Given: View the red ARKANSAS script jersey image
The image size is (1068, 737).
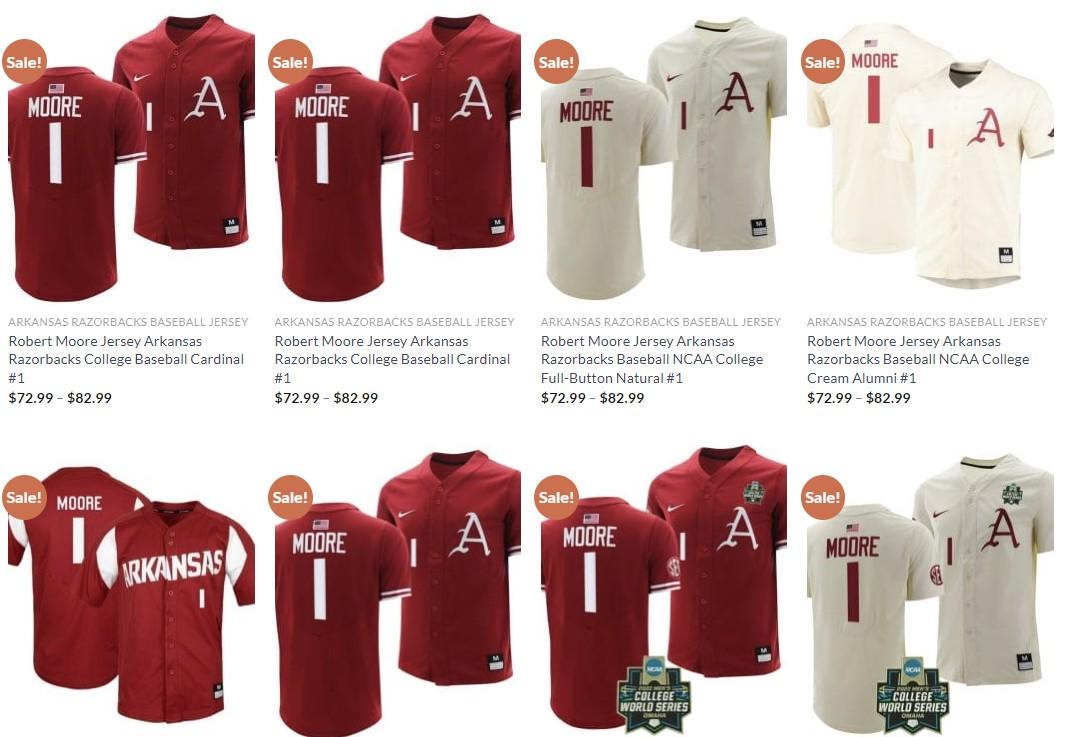Looking at the screenshot, I should tap(131, 593).
